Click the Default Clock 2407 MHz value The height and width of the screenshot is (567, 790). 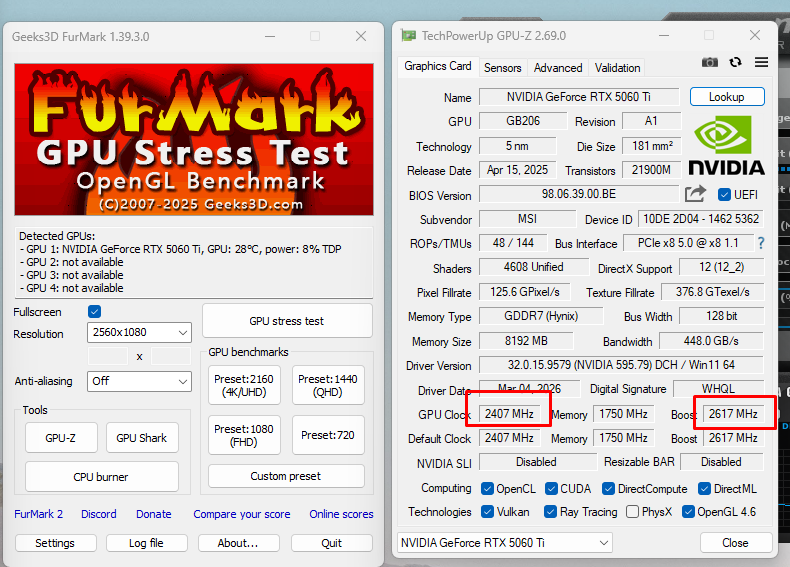509,438
